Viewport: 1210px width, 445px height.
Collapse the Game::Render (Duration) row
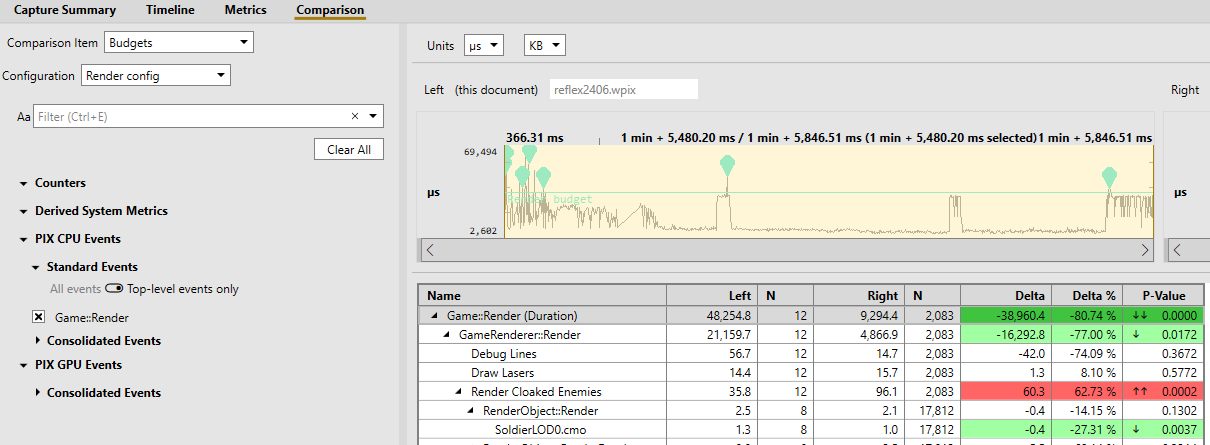[436, 316]
